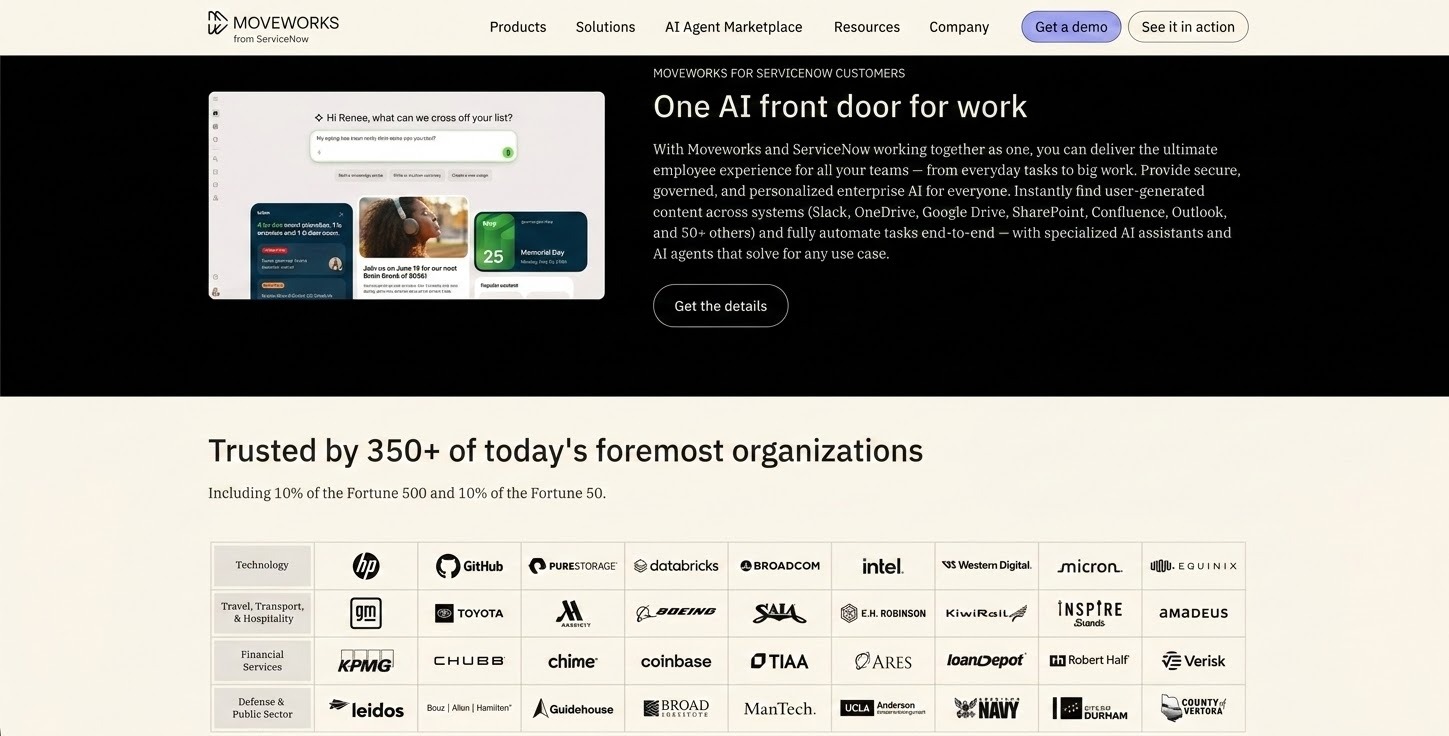This screenshot has height=736, width=1449.
Task: Open the AI assistant preview image
Action: 406,195
